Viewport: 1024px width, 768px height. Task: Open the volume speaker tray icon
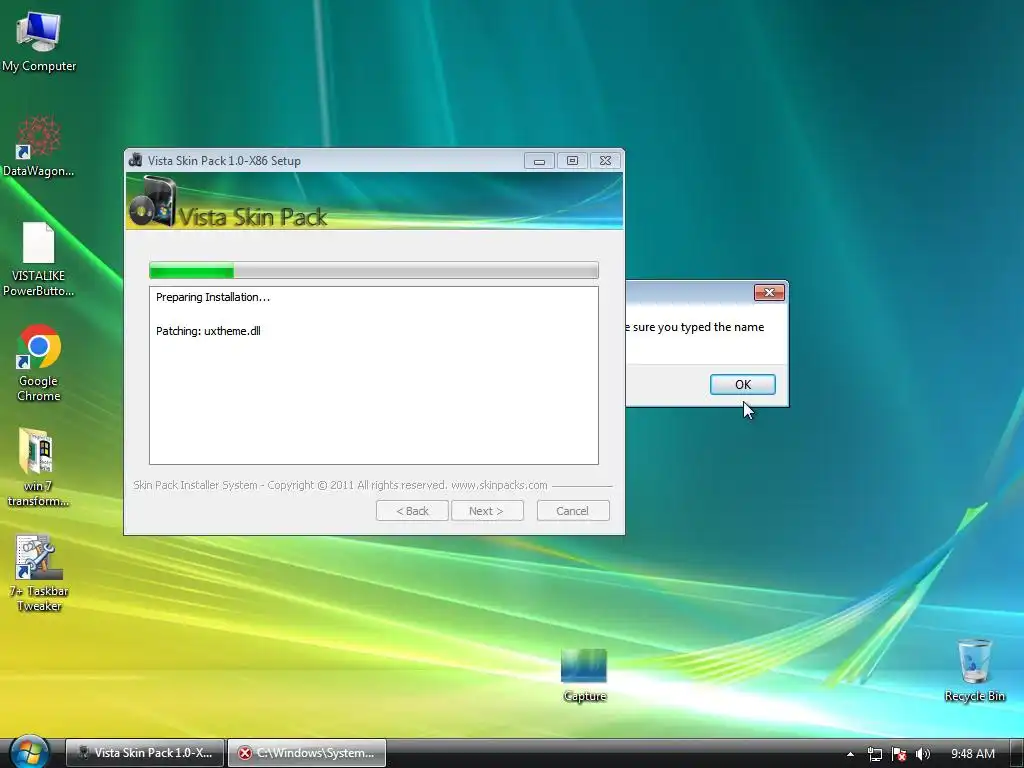pyautogui.click(x=922, y=754)
